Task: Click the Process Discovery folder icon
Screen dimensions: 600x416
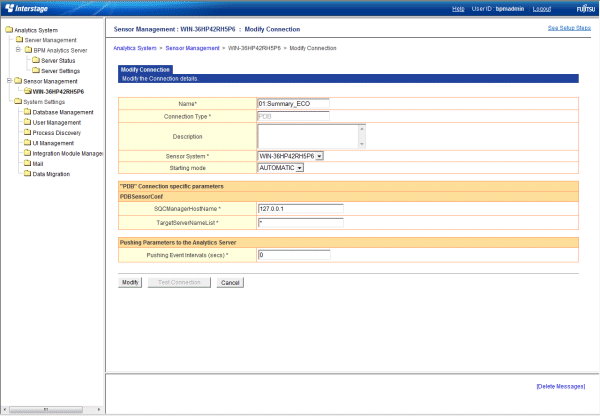Action: tap(27, 132)
